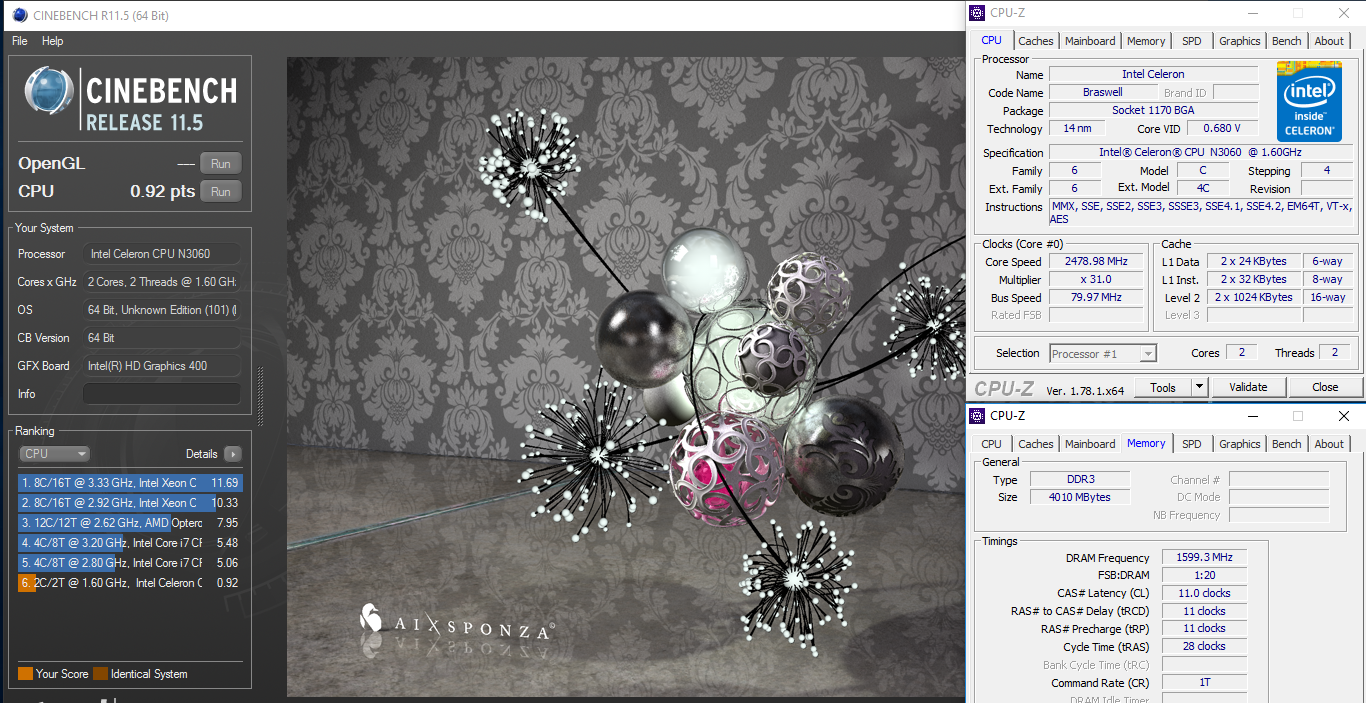Switch to SPD tab in lower CPU-Z window
1366x703 pixels.
pos(1192,444)
